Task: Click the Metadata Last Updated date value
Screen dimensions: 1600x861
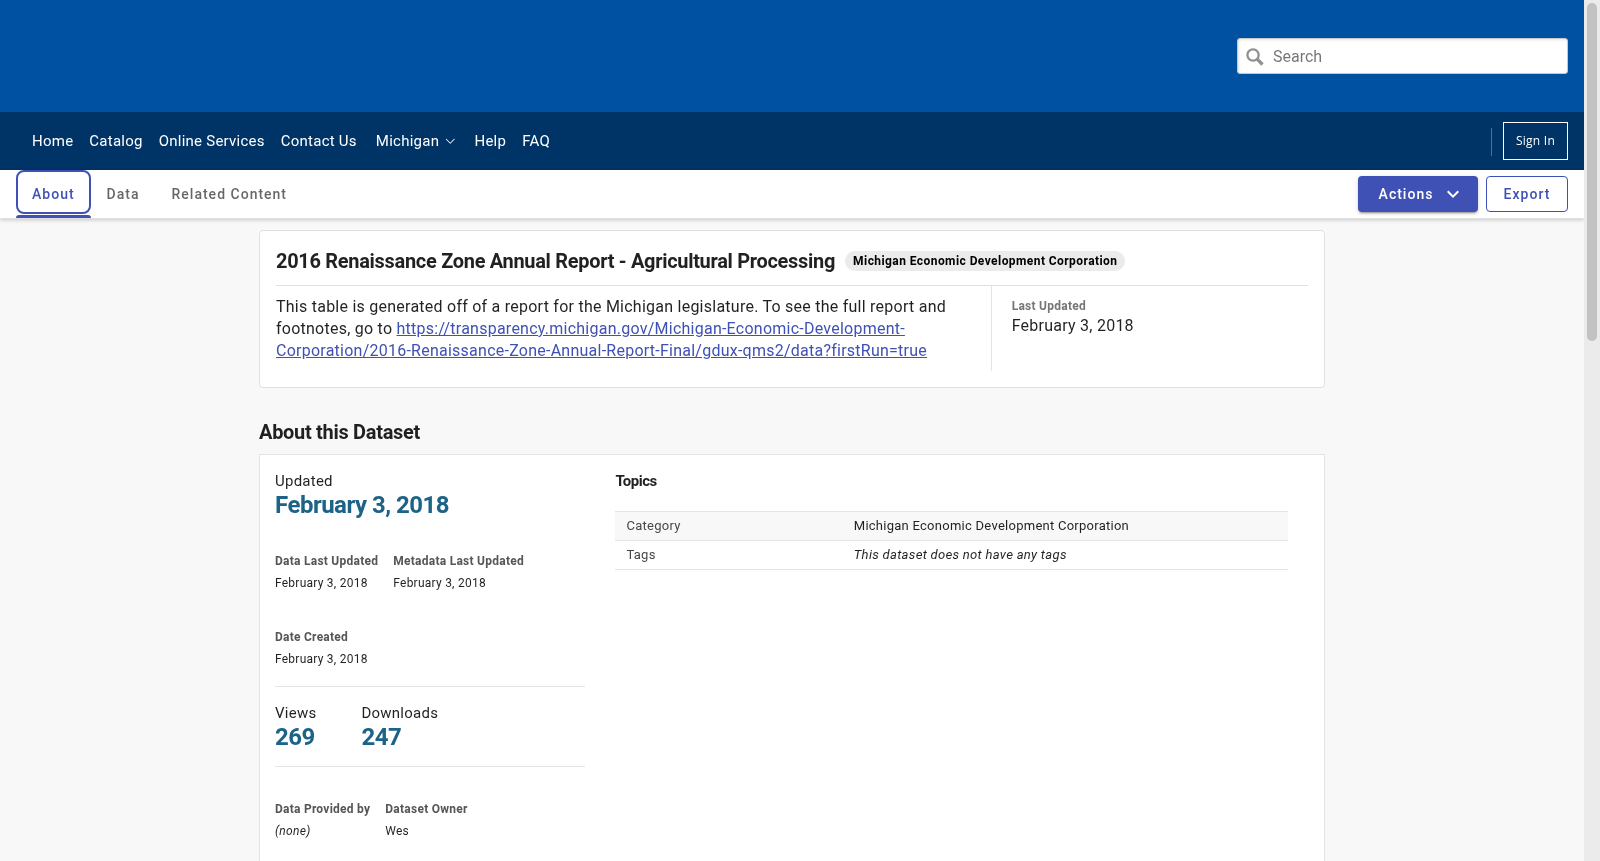Action: point(439,583)
